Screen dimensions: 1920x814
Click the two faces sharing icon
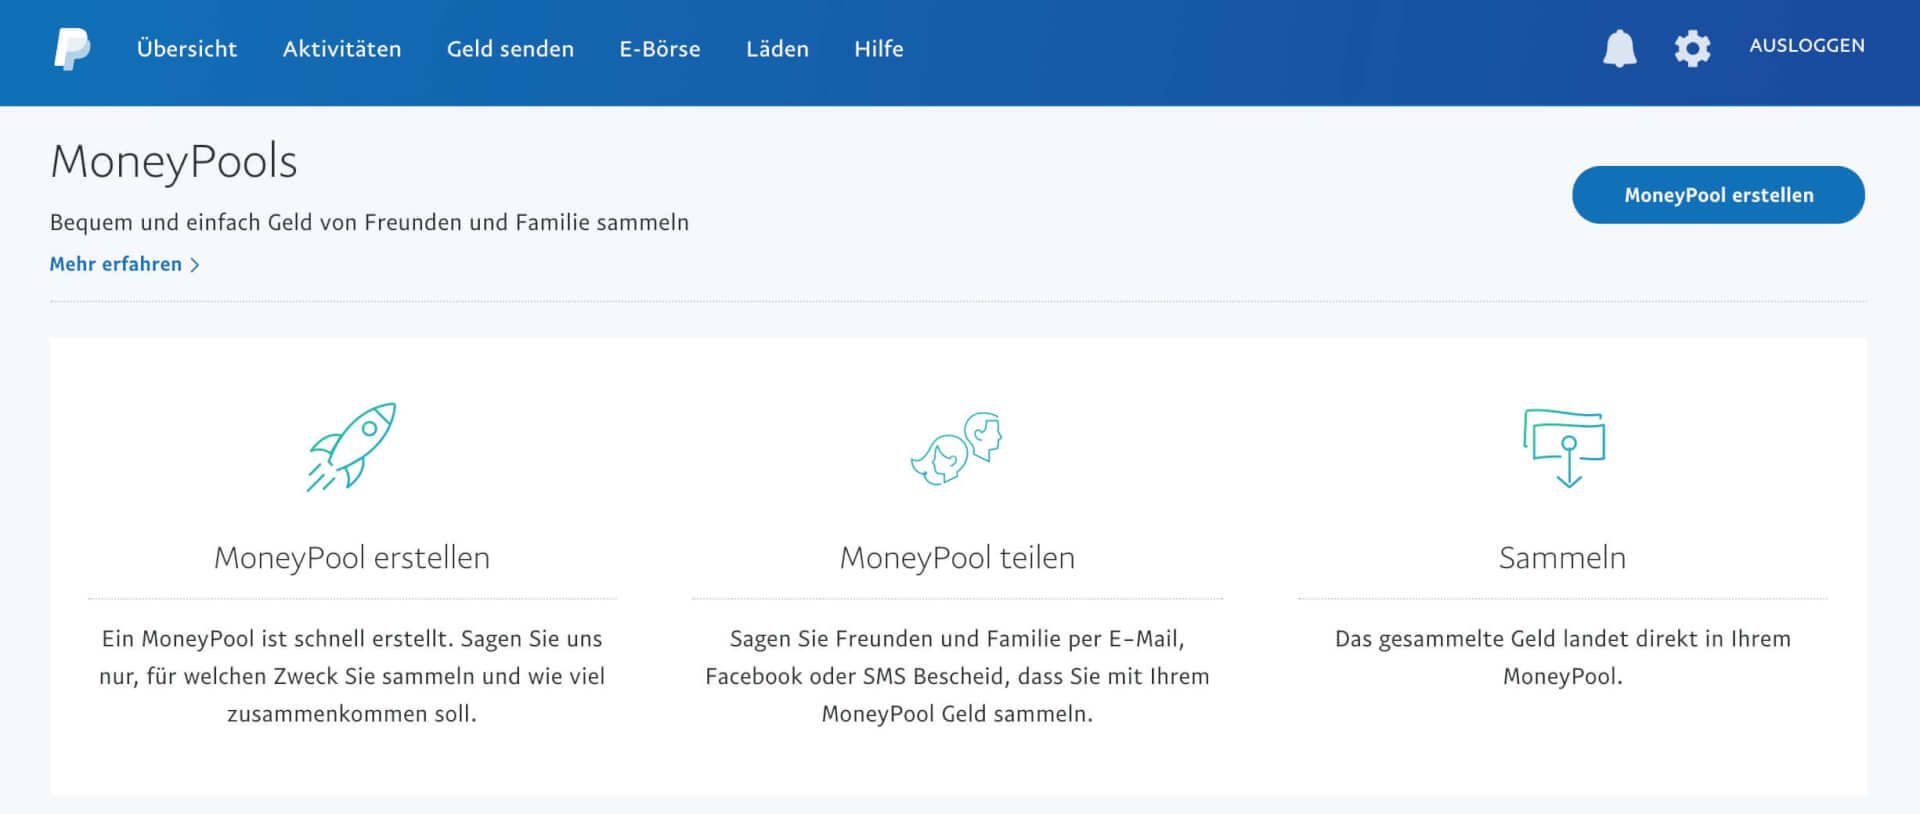coord(957,449)
